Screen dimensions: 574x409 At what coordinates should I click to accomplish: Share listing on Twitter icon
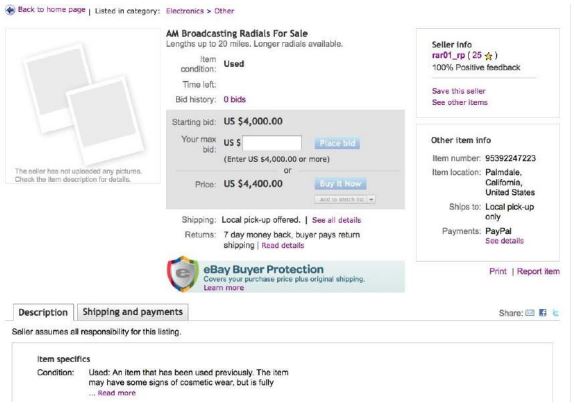(x=556, y=313)
